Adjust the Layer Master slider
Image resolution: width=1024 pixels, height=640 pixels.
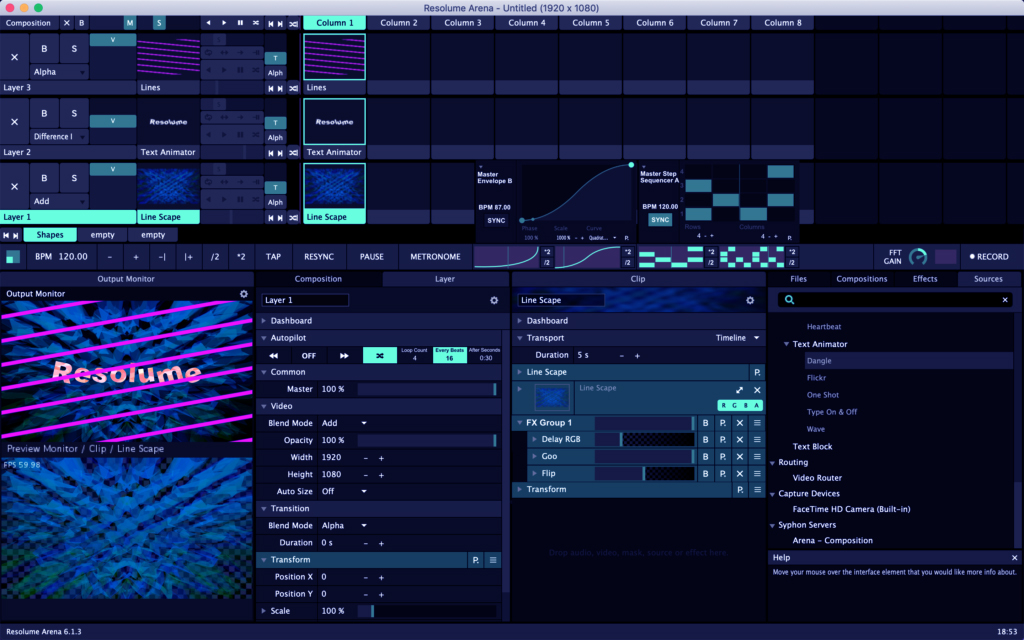(426, 389)
